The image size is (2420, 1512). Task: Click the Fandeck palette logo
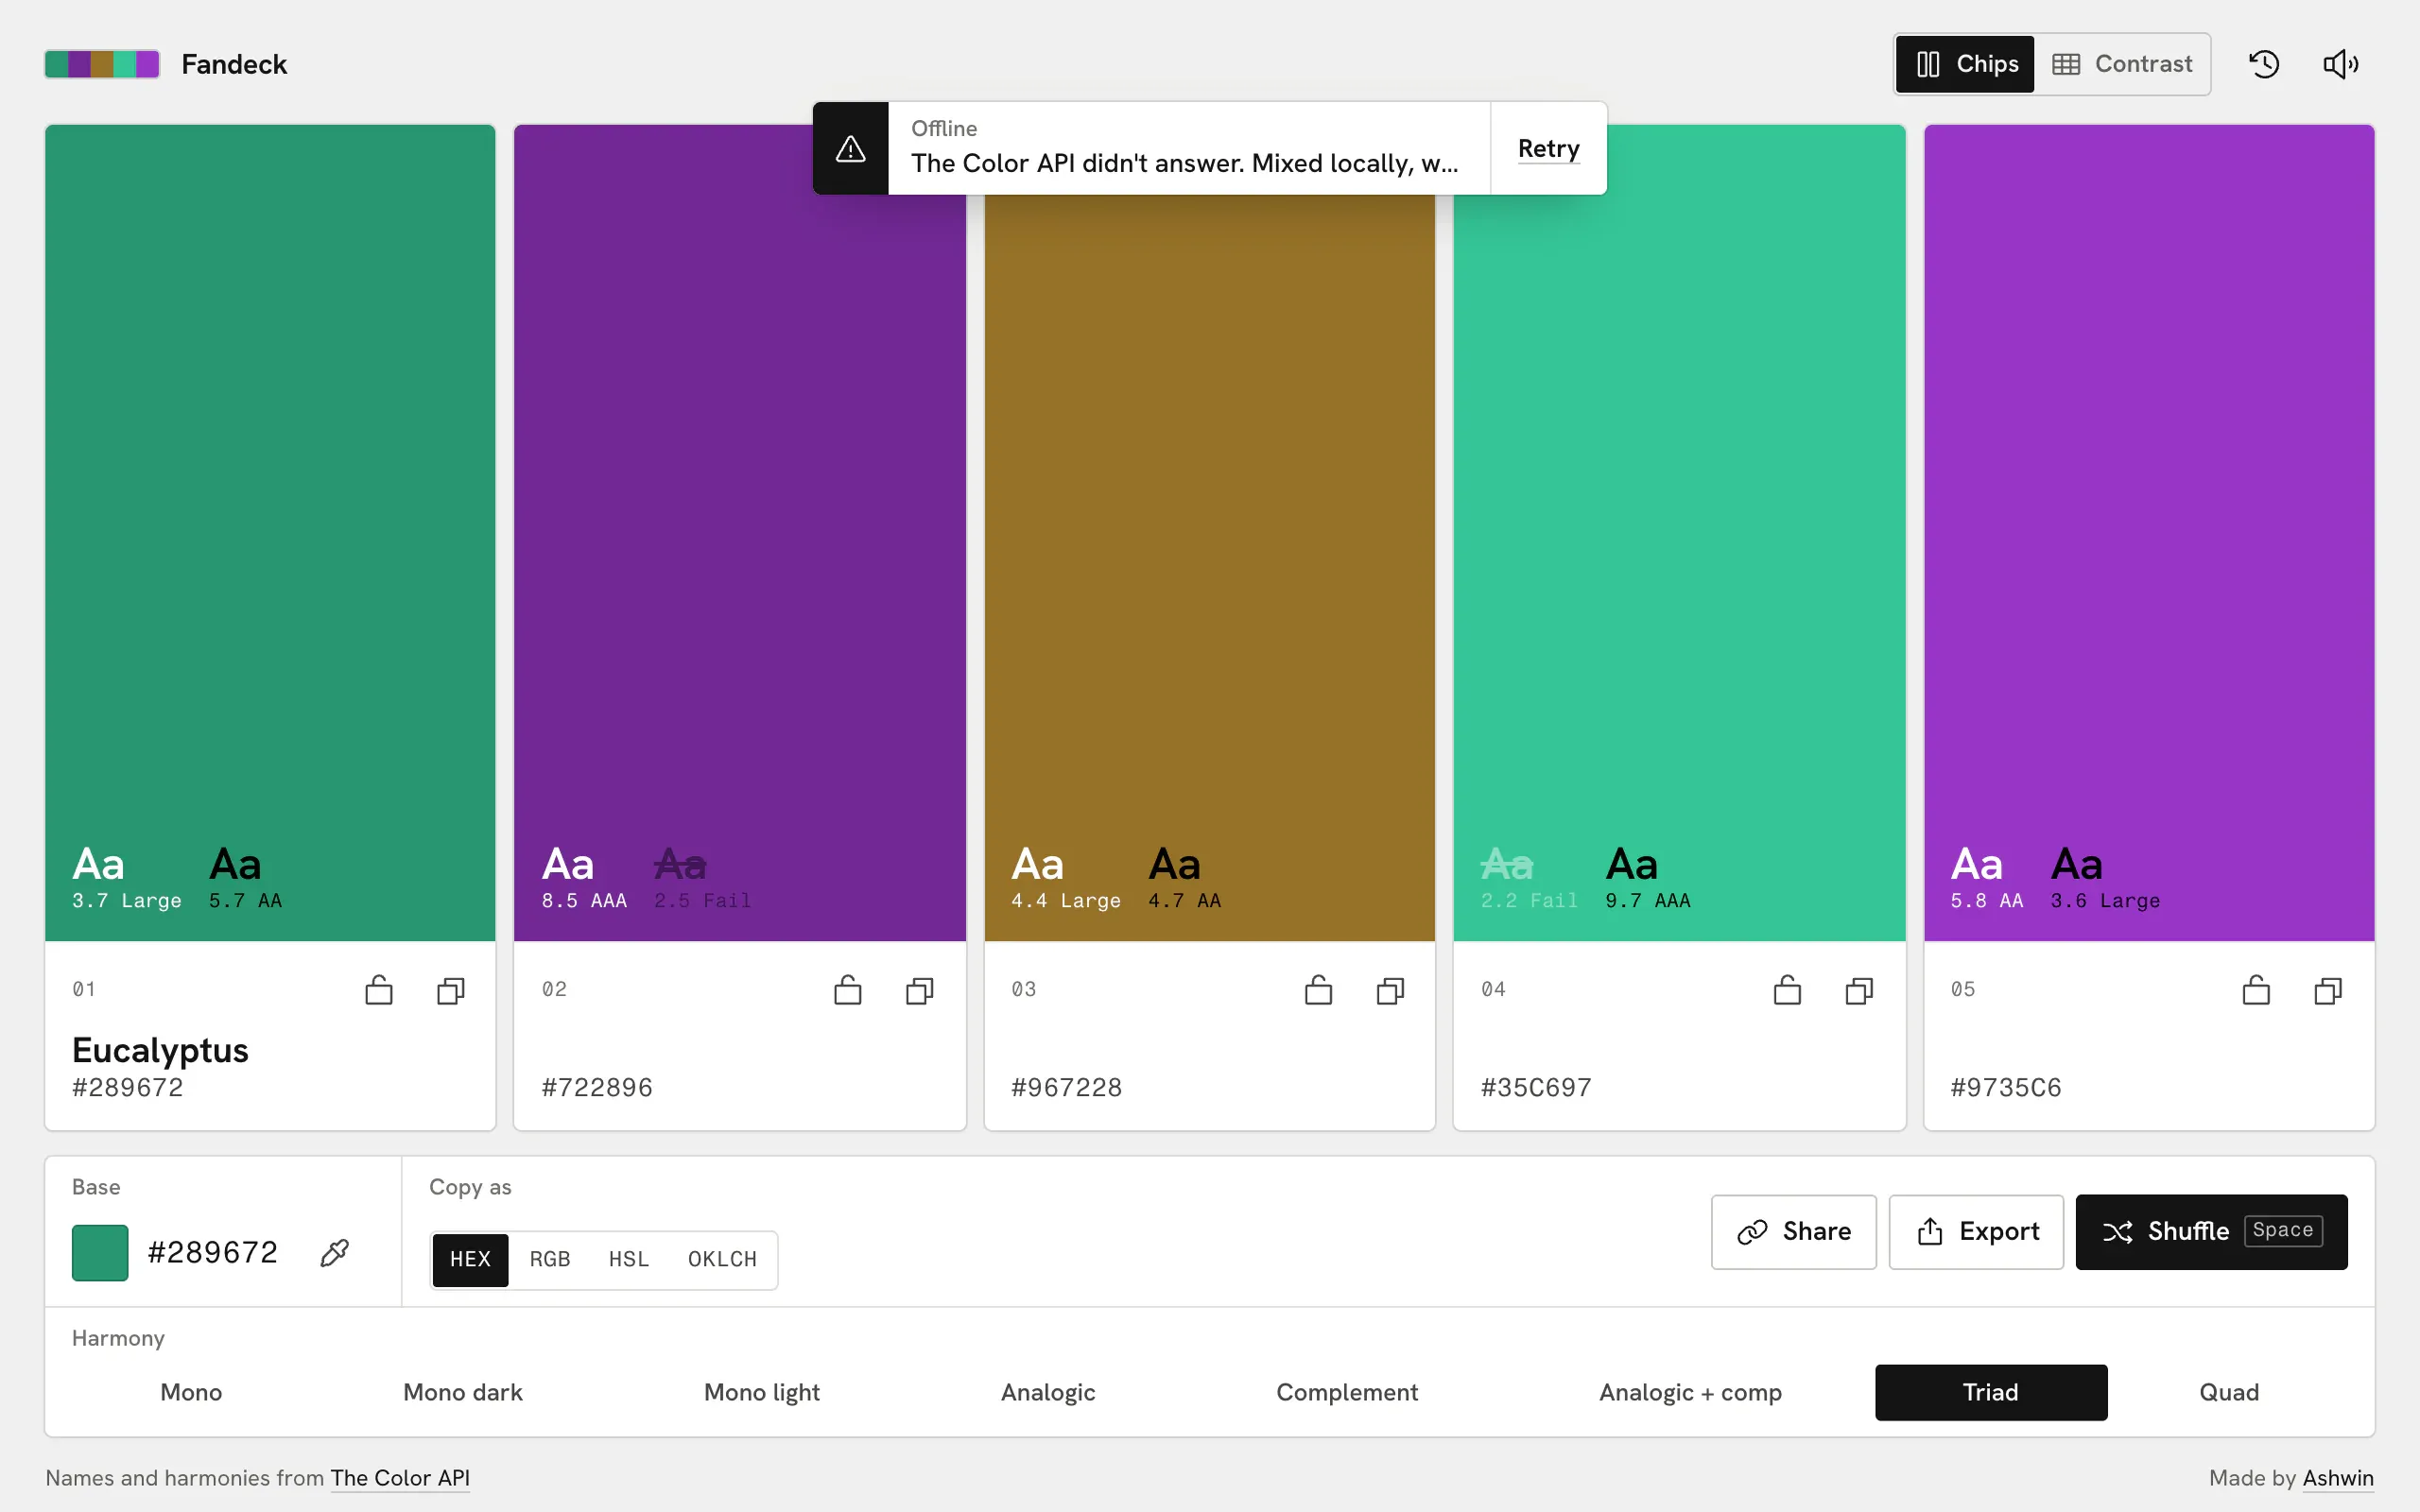click(102, 64)
